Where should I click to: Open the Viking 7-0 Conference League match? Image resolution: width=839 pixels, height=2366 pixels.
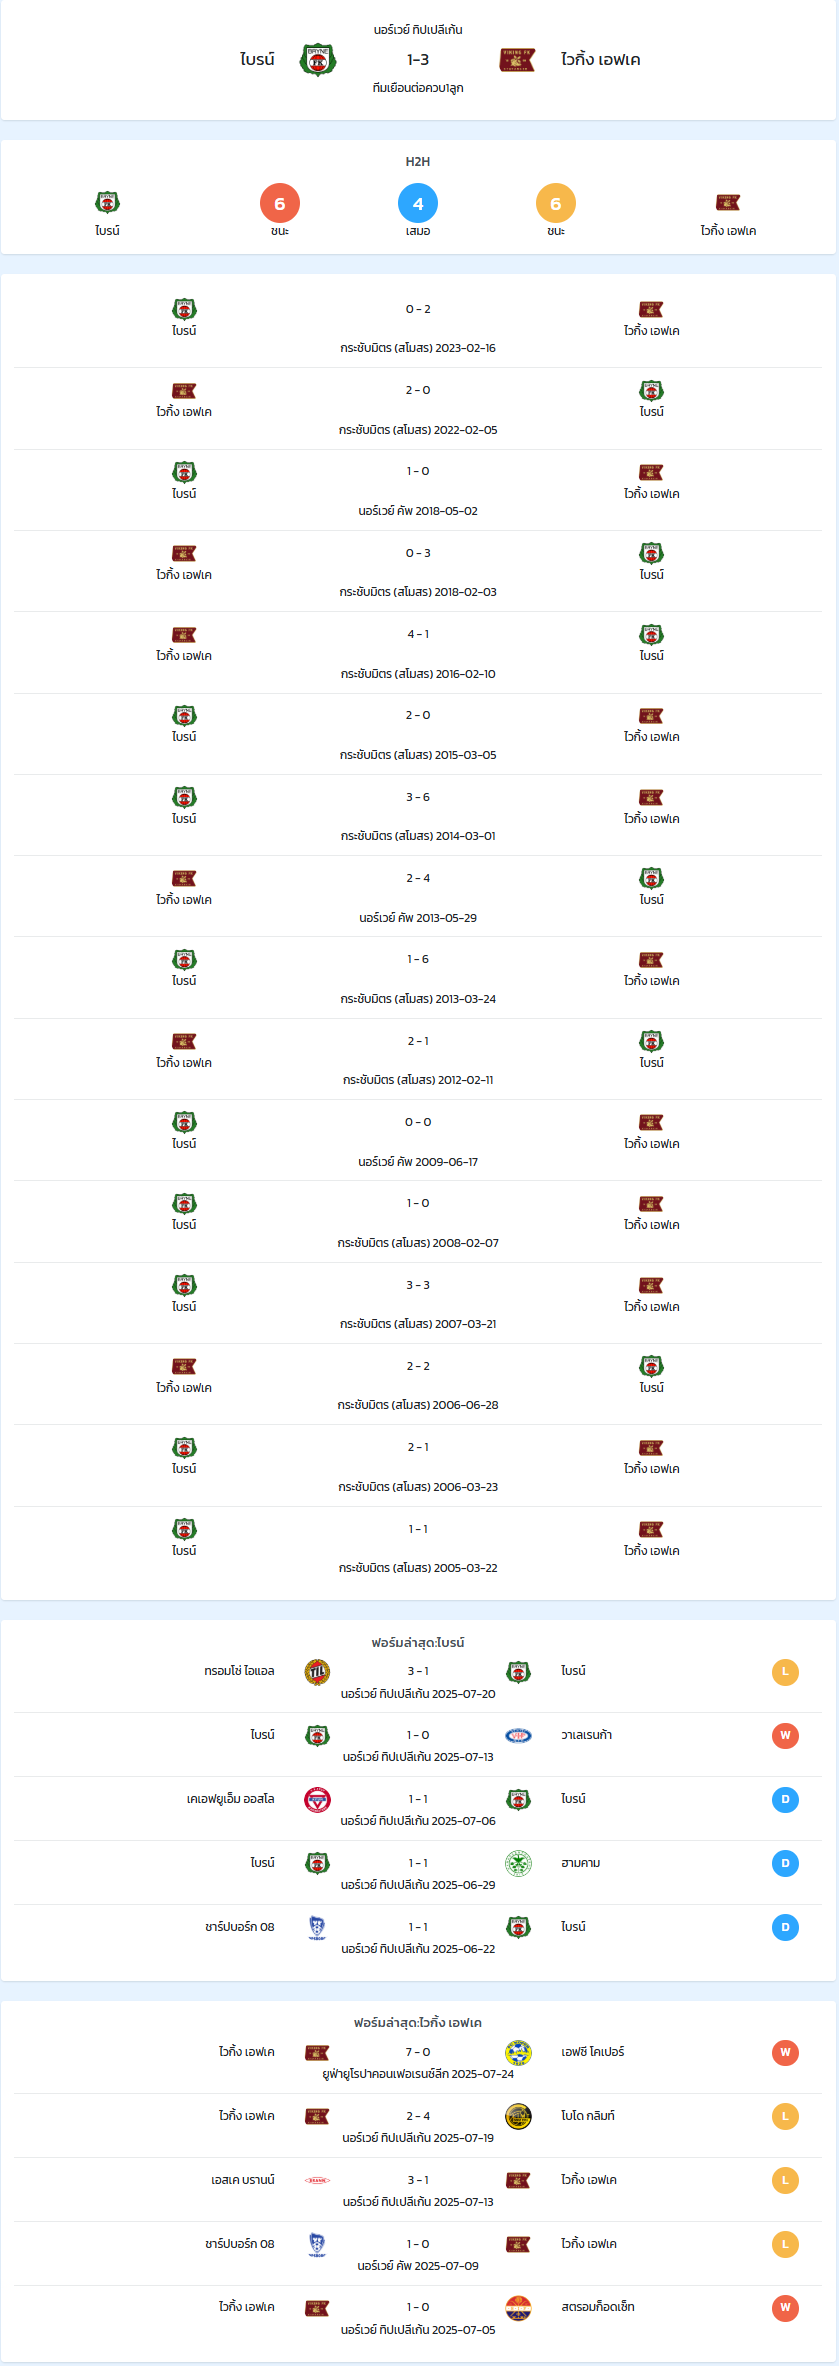coord(418,2062)
